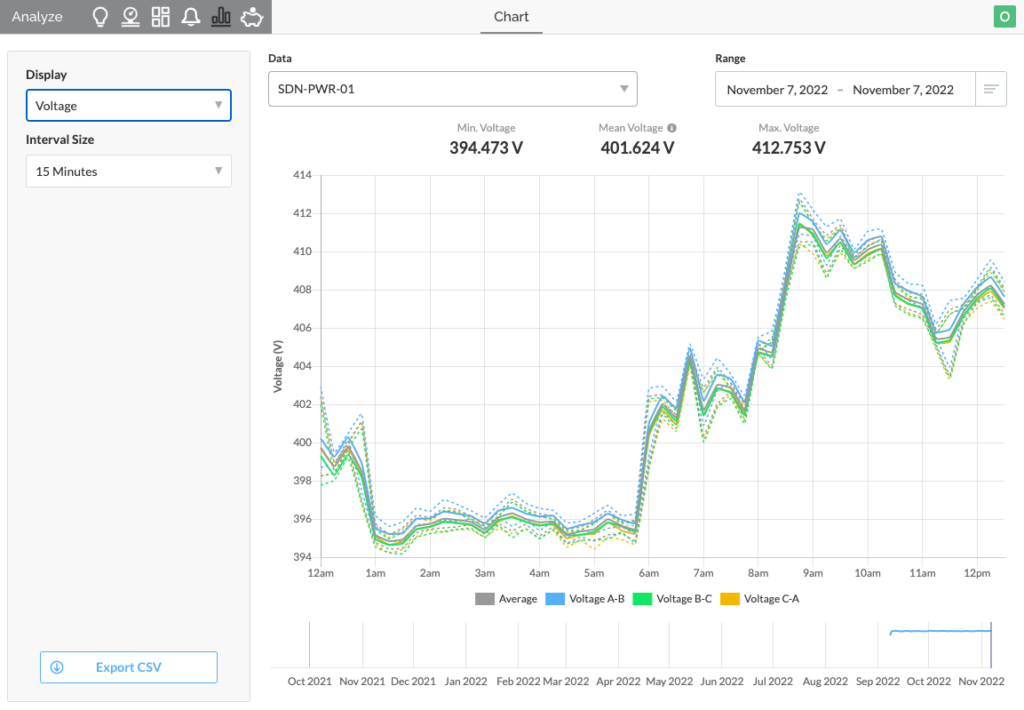Open the Interval Size 15 Minutes dropdown

(129, 171)
